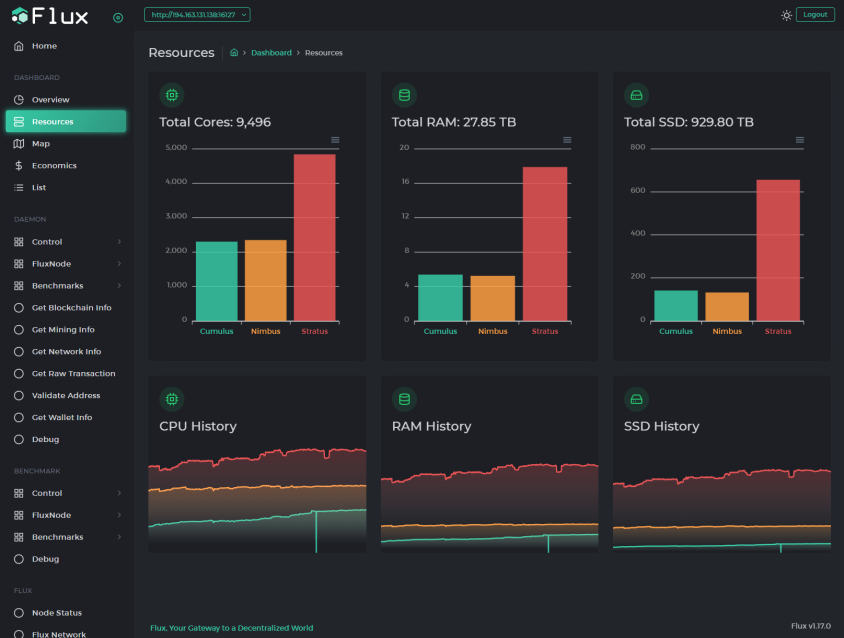Expand Benchmark FluxNode submenu chevron

pos(119,515)
